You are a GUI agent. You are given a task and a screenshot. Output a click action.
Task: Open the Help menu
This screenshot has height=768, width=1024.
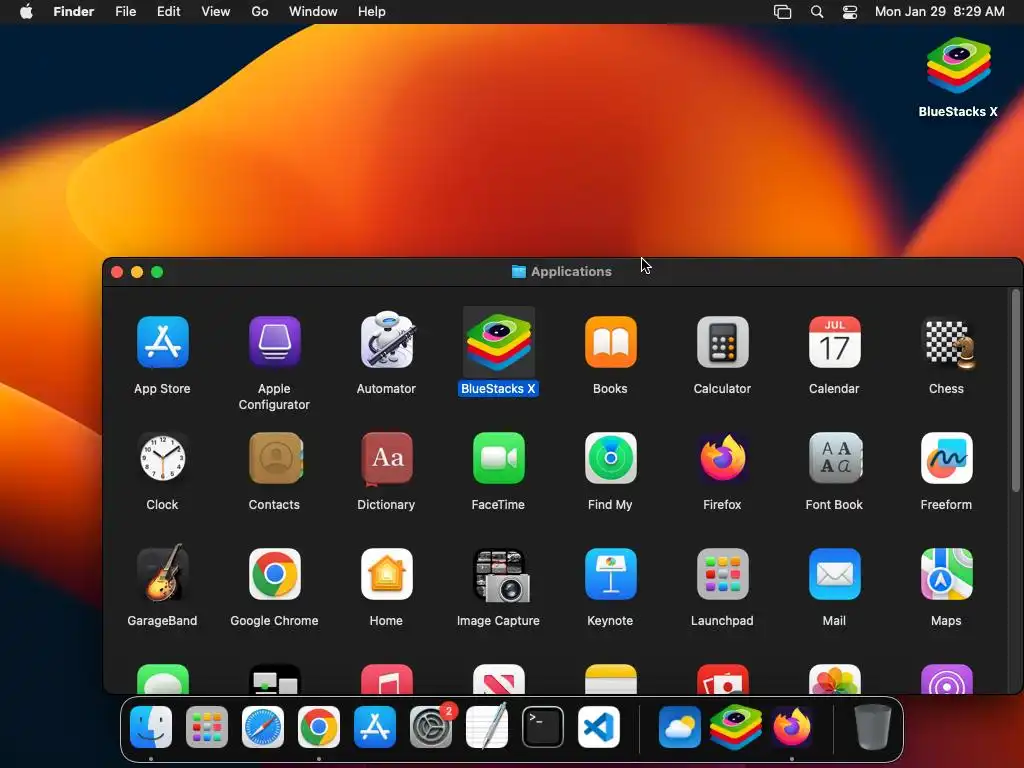pos(372,11)
